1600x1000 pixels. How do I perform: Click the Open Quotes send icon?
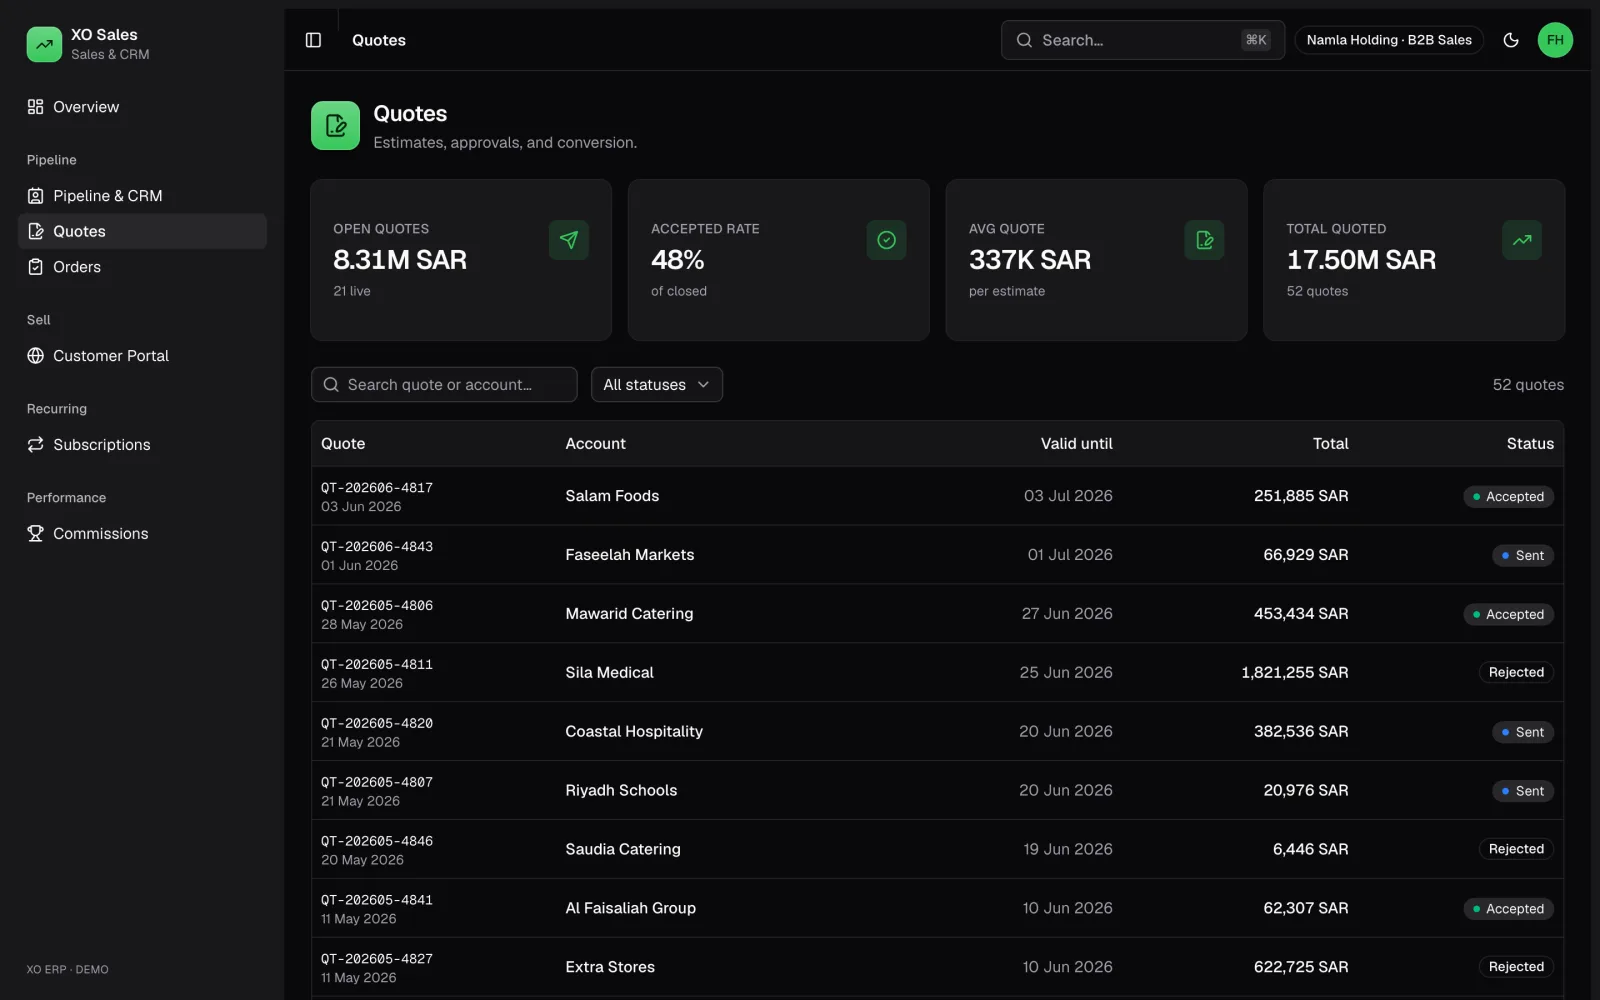[569, 240]
